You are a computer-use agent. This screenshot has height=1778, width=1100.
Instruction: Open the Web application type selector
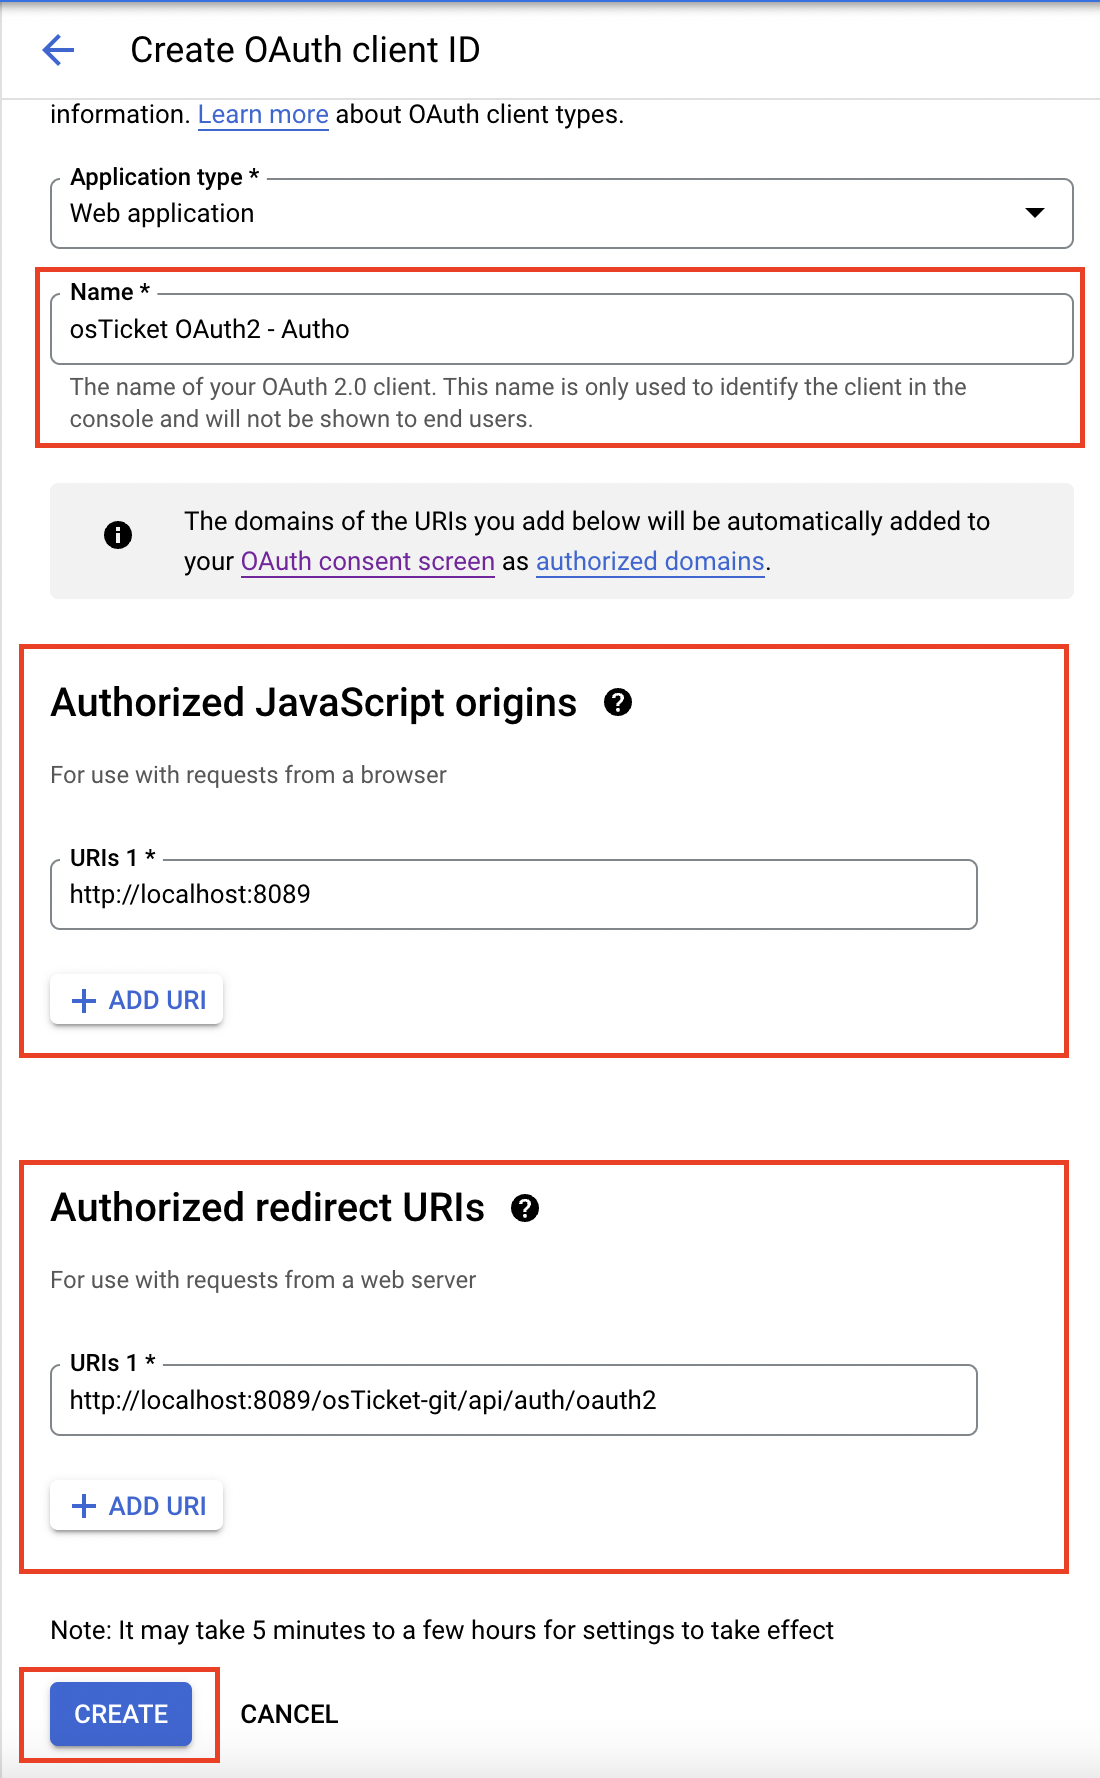coord(560,213)
